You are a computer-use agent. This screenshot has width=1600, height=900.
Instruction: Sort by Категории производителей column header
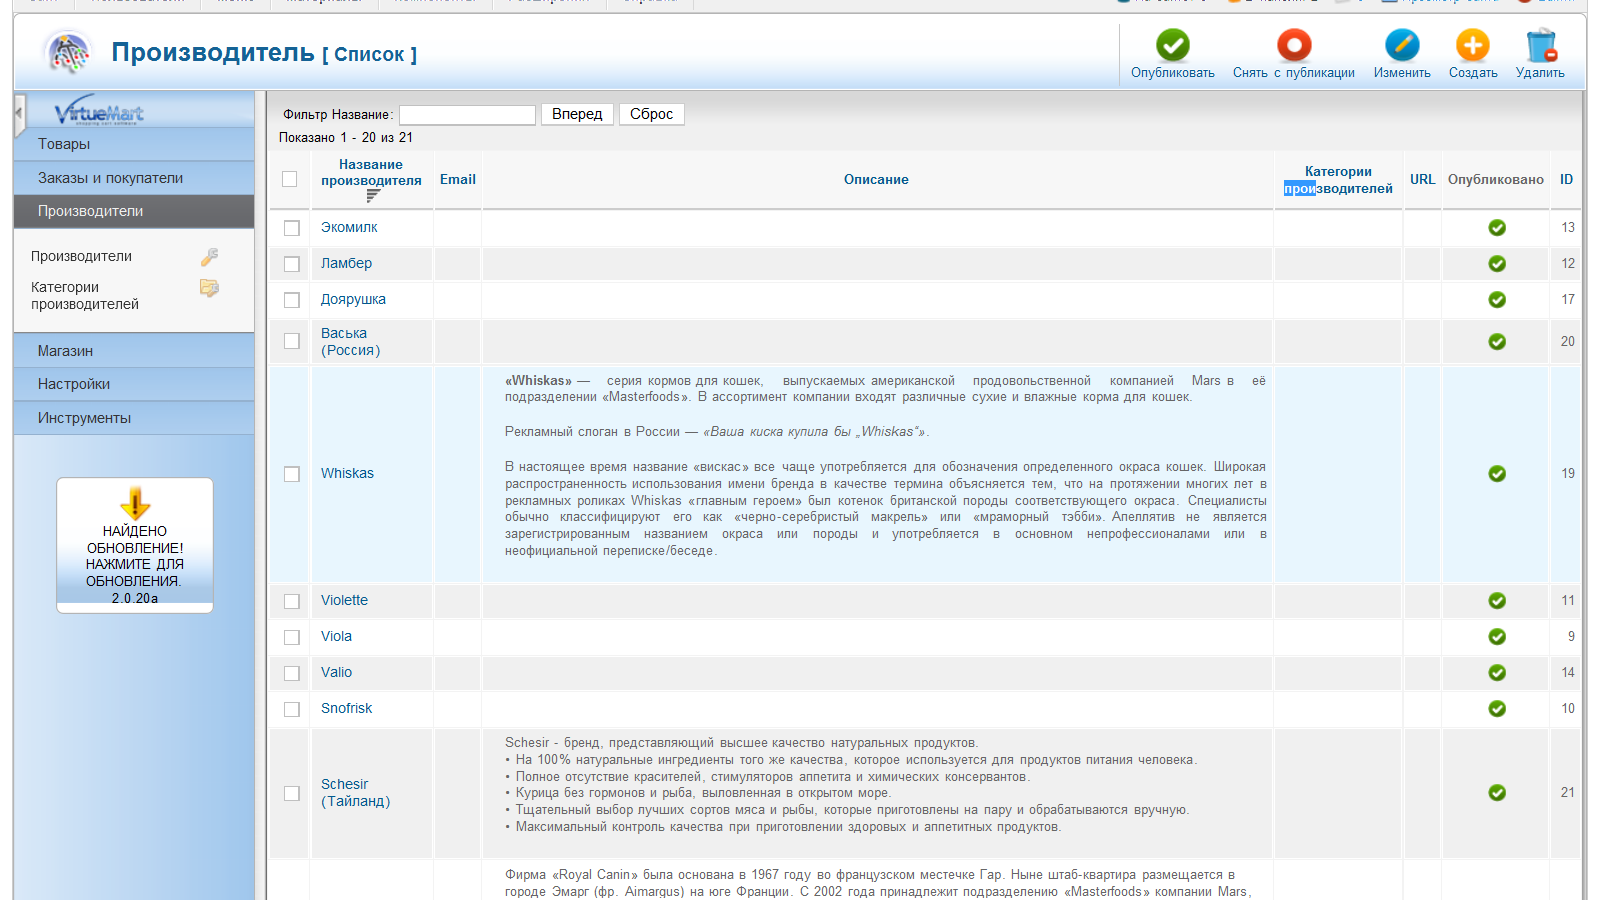click(1338, 180)
